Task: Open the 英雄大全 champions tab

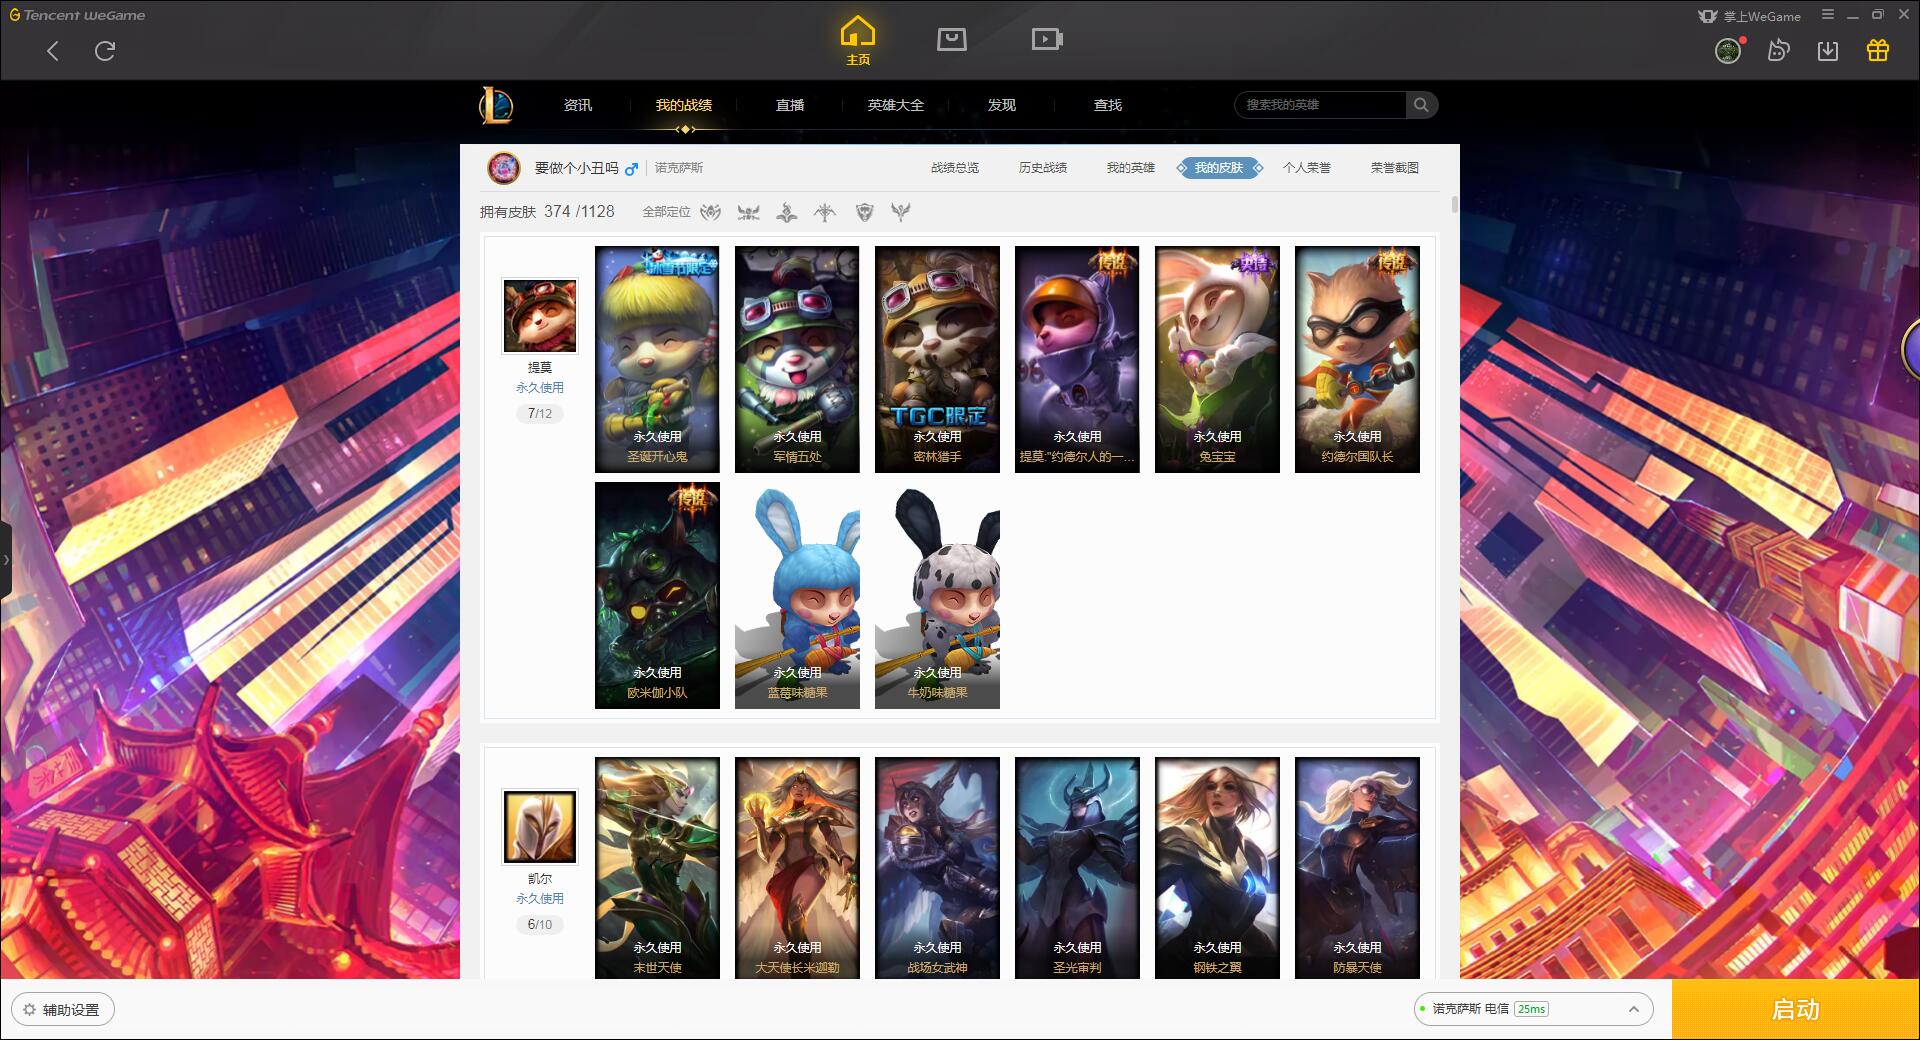Action: (896, 105)
